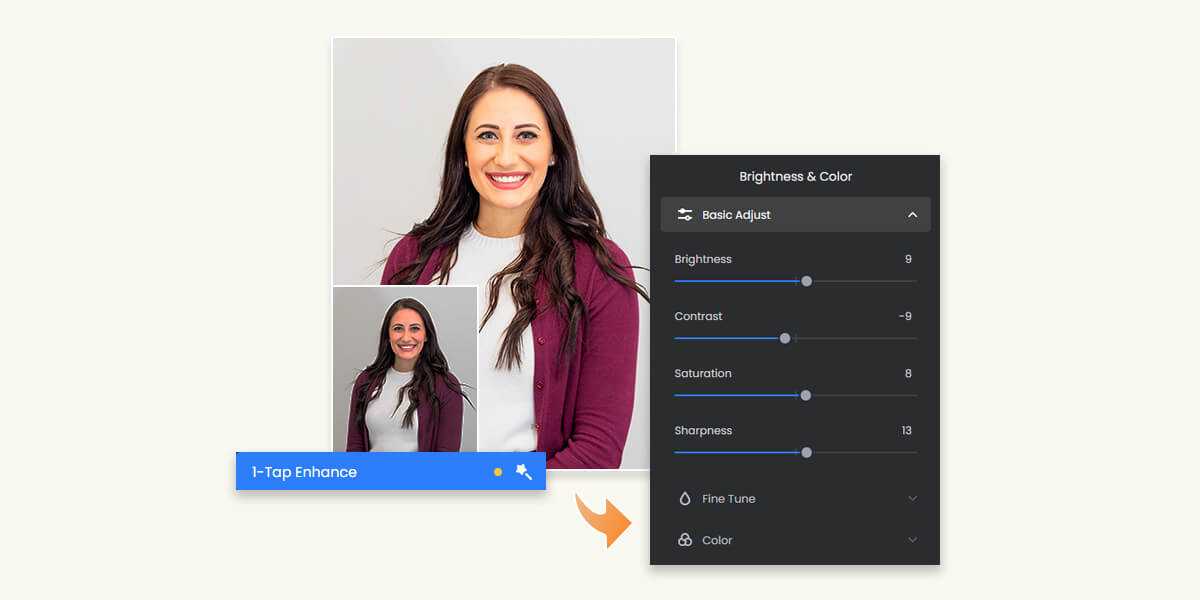Click the Sharpness value 13
1200x600 pixels.
tap(906, 430)
